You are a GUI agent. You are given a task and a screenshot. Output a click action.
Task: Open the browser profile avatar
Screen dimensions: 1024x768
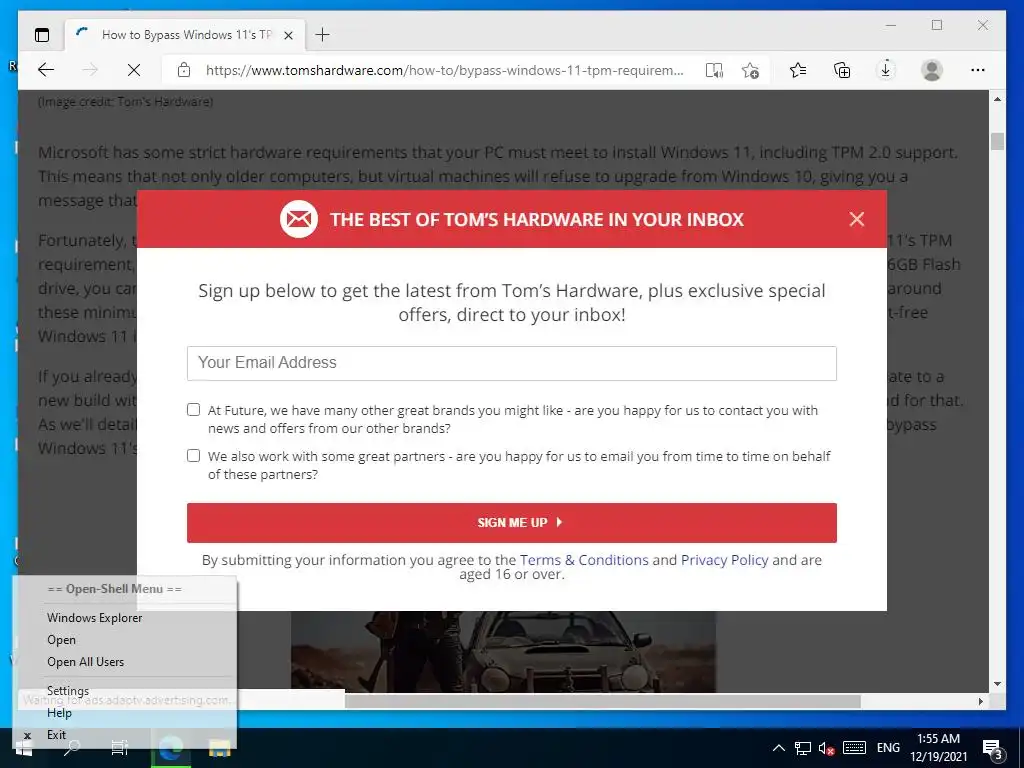(x=932, y=70)
